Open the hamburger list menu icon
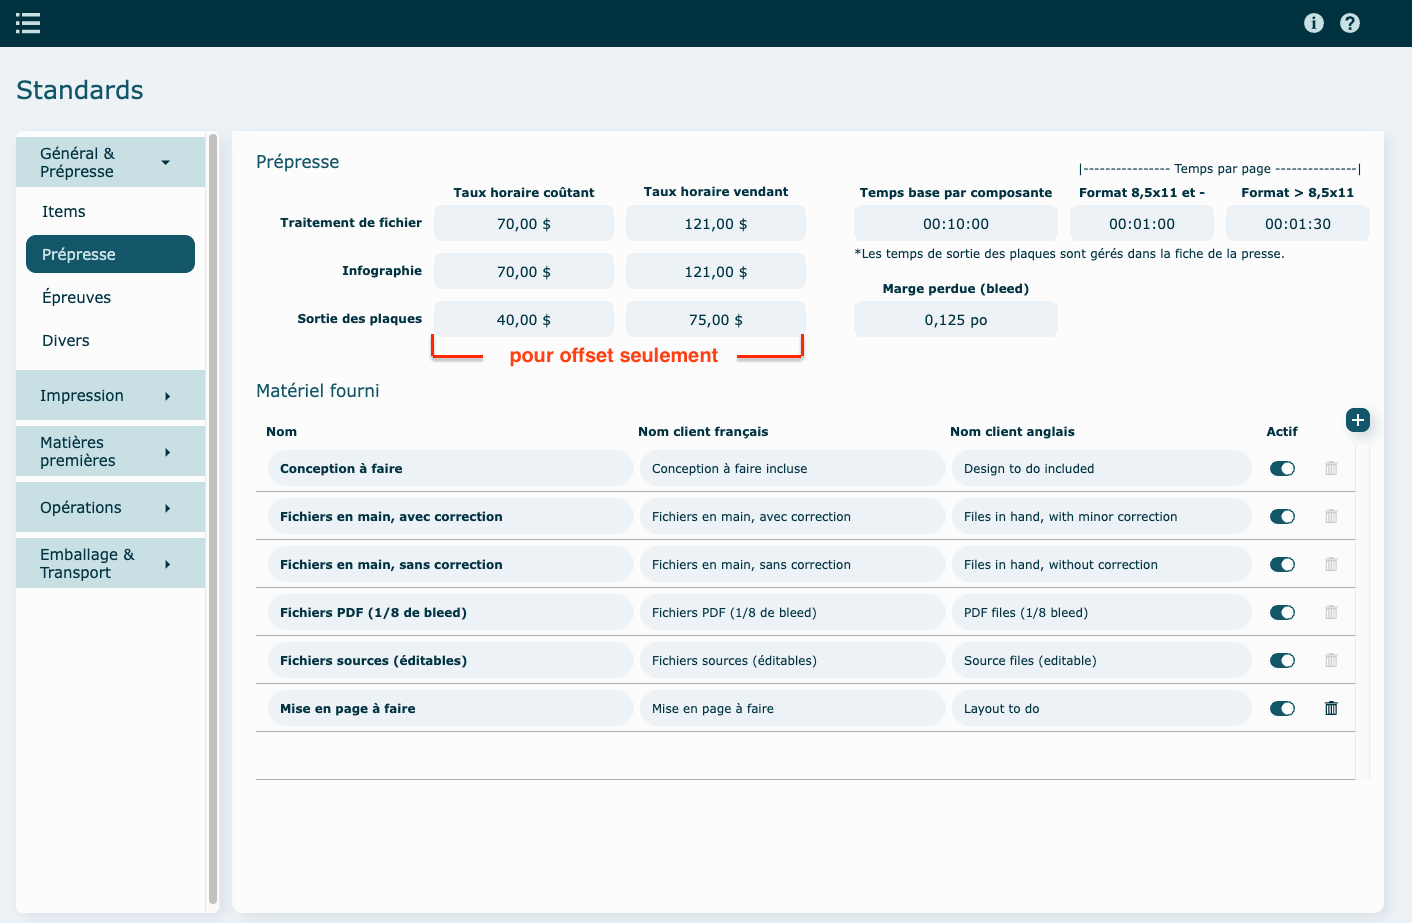 tap(28, 23)
